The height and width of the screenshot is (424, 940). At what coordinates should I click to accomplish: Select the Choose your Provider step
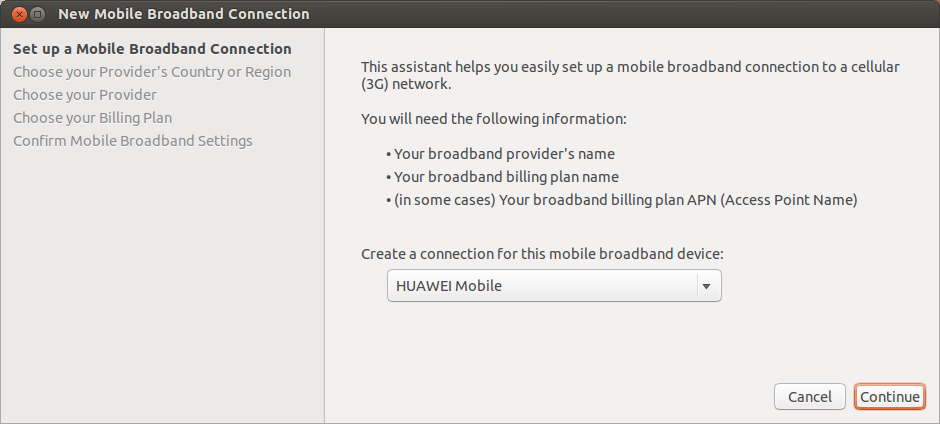coord(85,95)
